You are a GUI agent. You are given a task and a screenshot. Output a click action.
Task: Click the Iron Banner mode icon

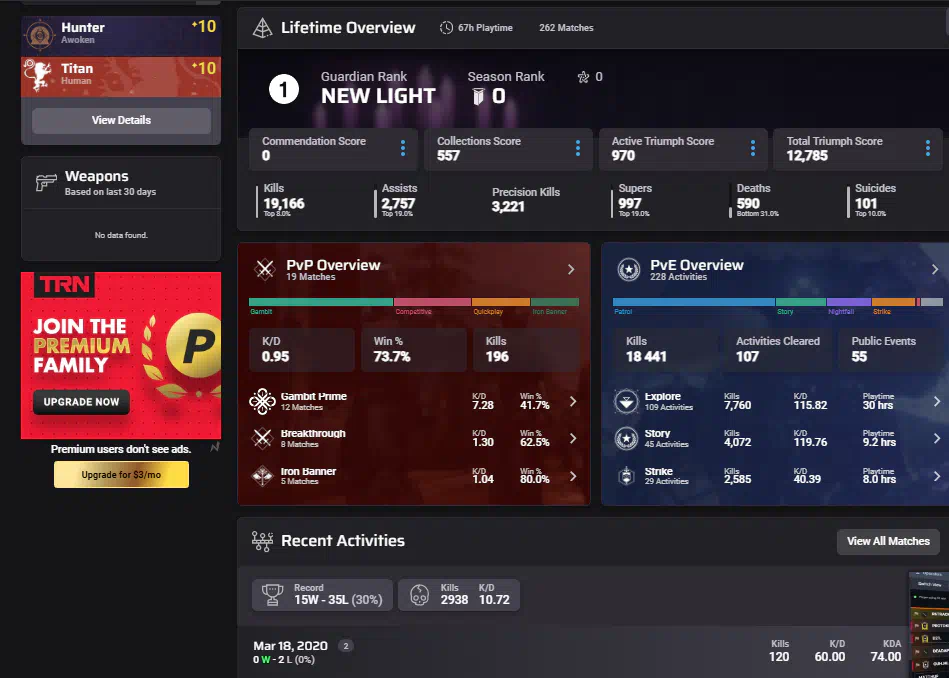[262, 476]
